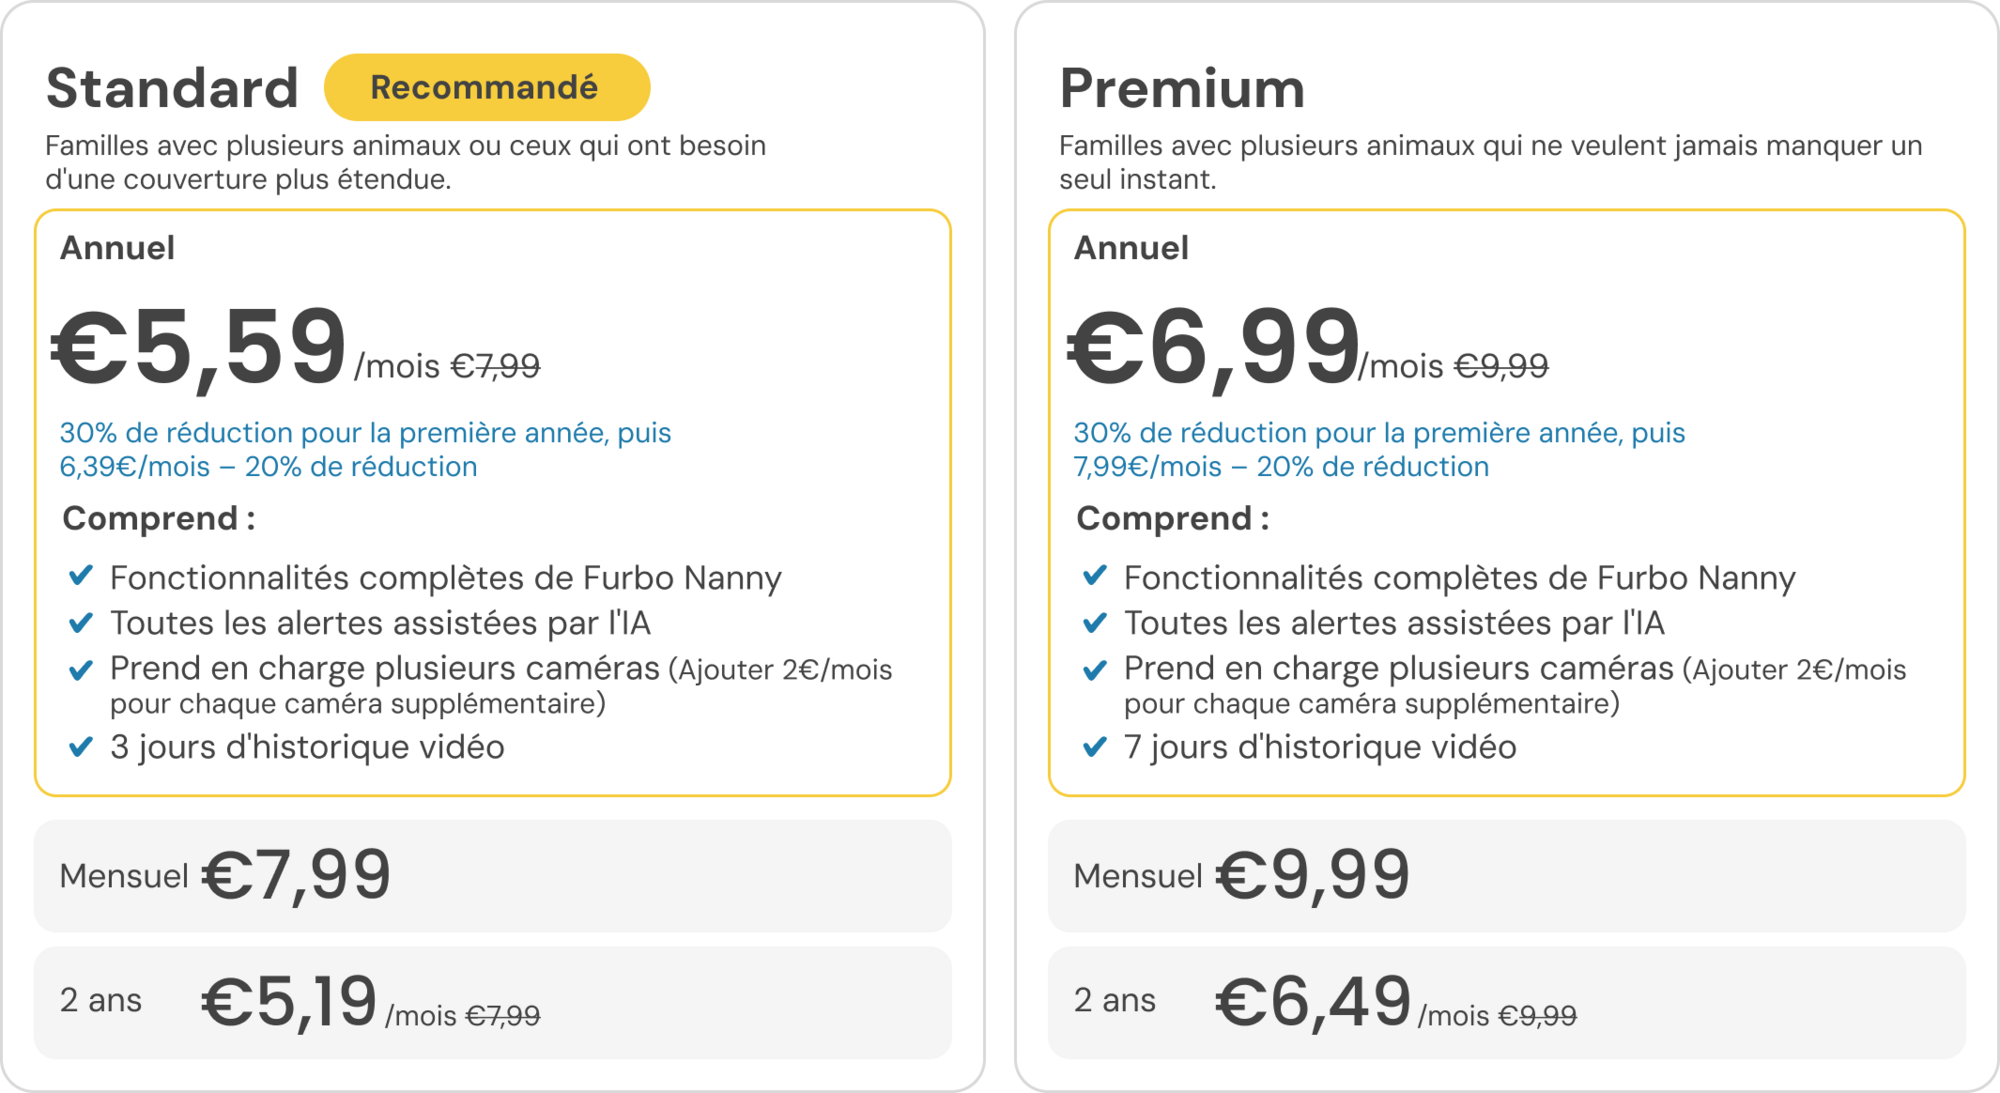Click checkmark beside Standard multiple cameras feature

tap(81, 669)
